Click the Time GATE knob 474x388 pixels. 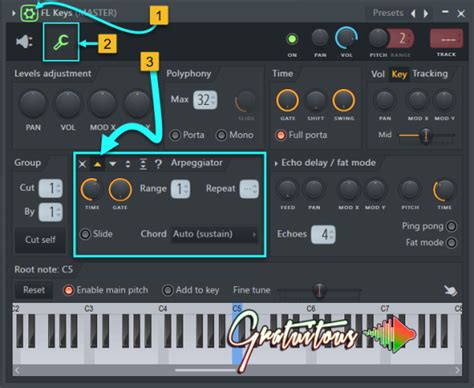point(287,100)
